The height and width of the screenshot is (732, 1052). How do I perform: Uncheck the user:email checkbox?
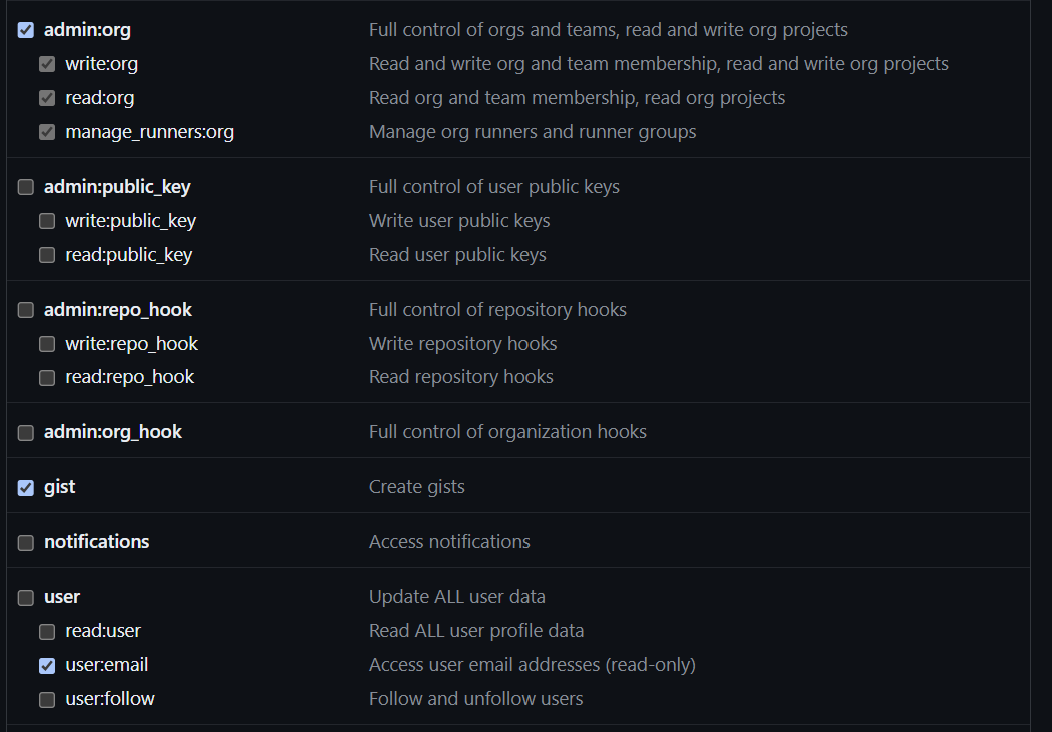pos(47,665)
